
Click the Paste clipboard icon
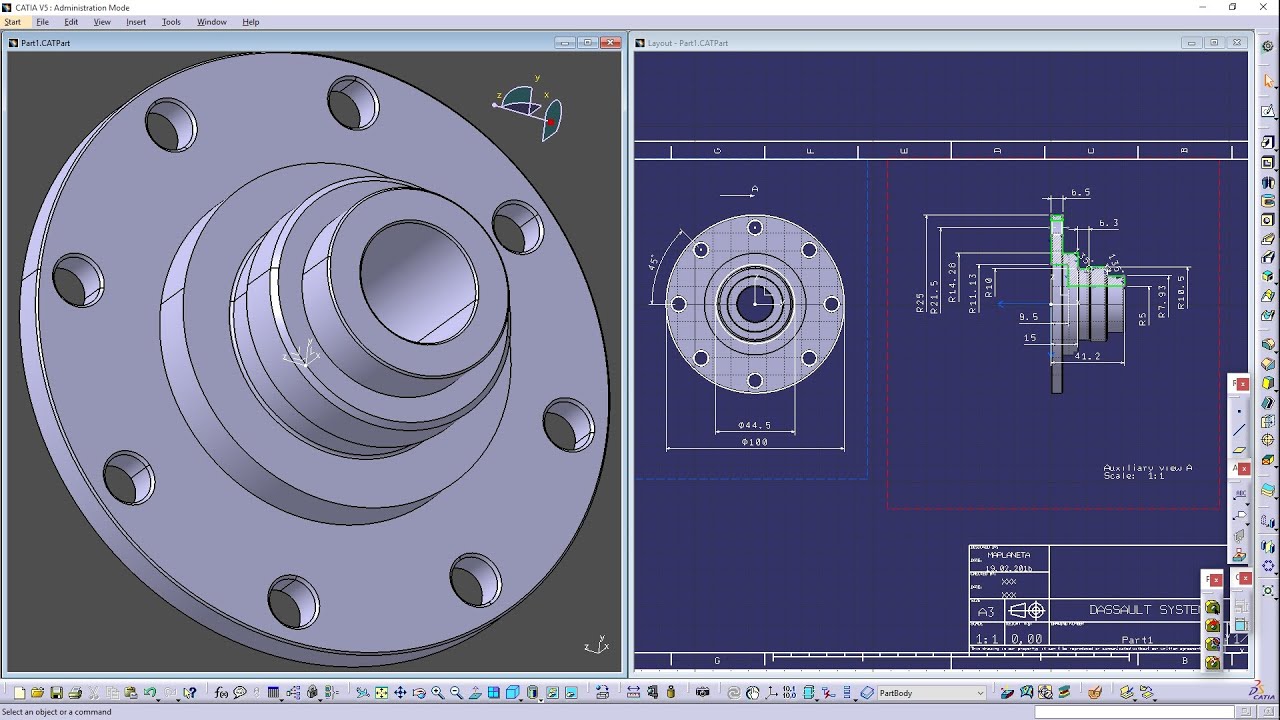[x=130, y=692]
